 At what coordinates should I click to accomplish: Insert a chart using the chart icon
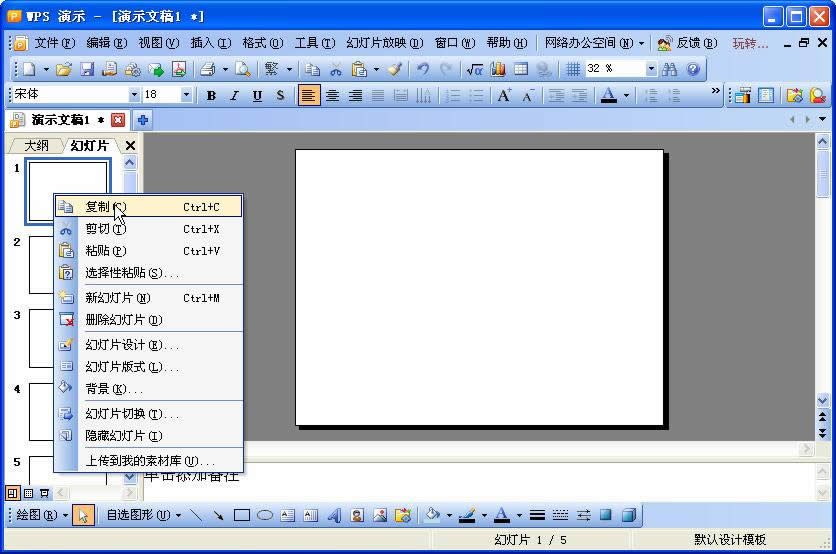498,69
